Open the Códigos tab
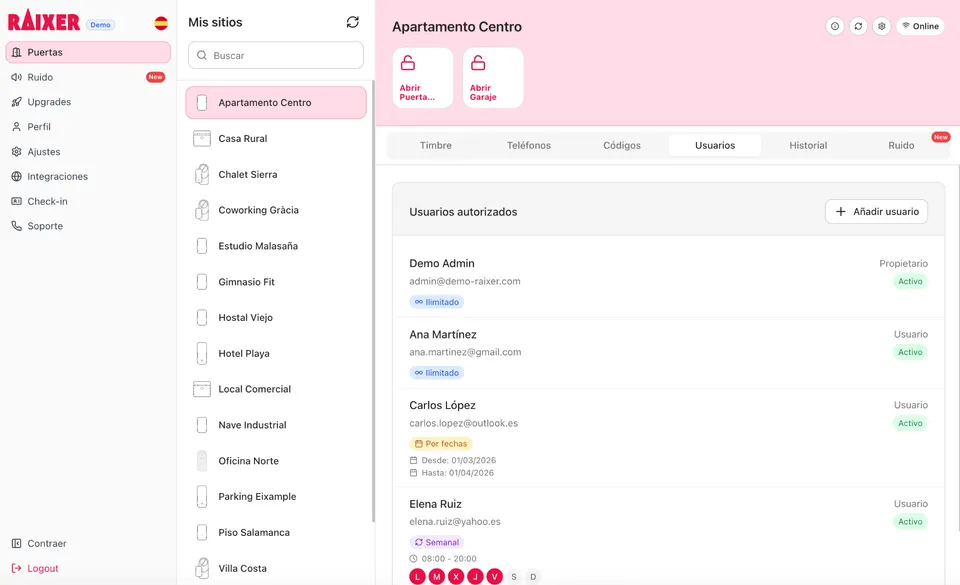Image resolution: width=960 pixels, height=585 pixels. coord(622,145)
